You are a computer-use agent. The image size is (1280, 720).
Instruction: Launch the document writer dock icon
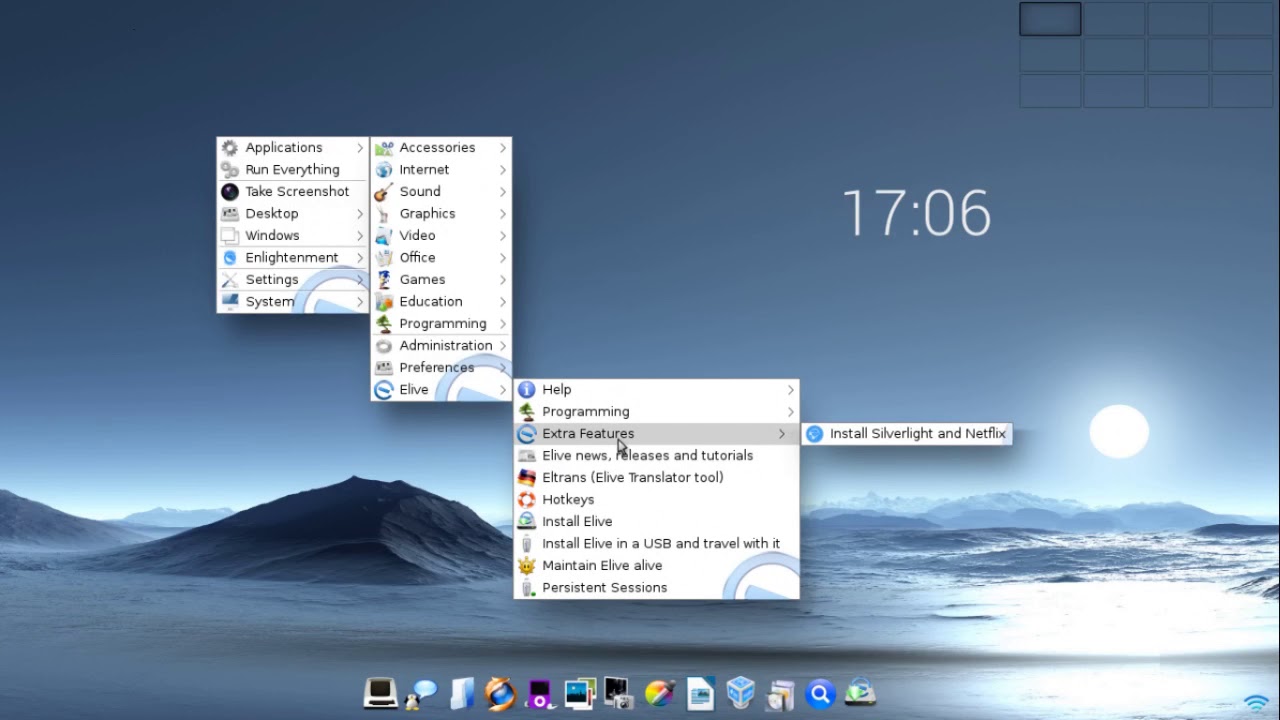tap(700, 693)
